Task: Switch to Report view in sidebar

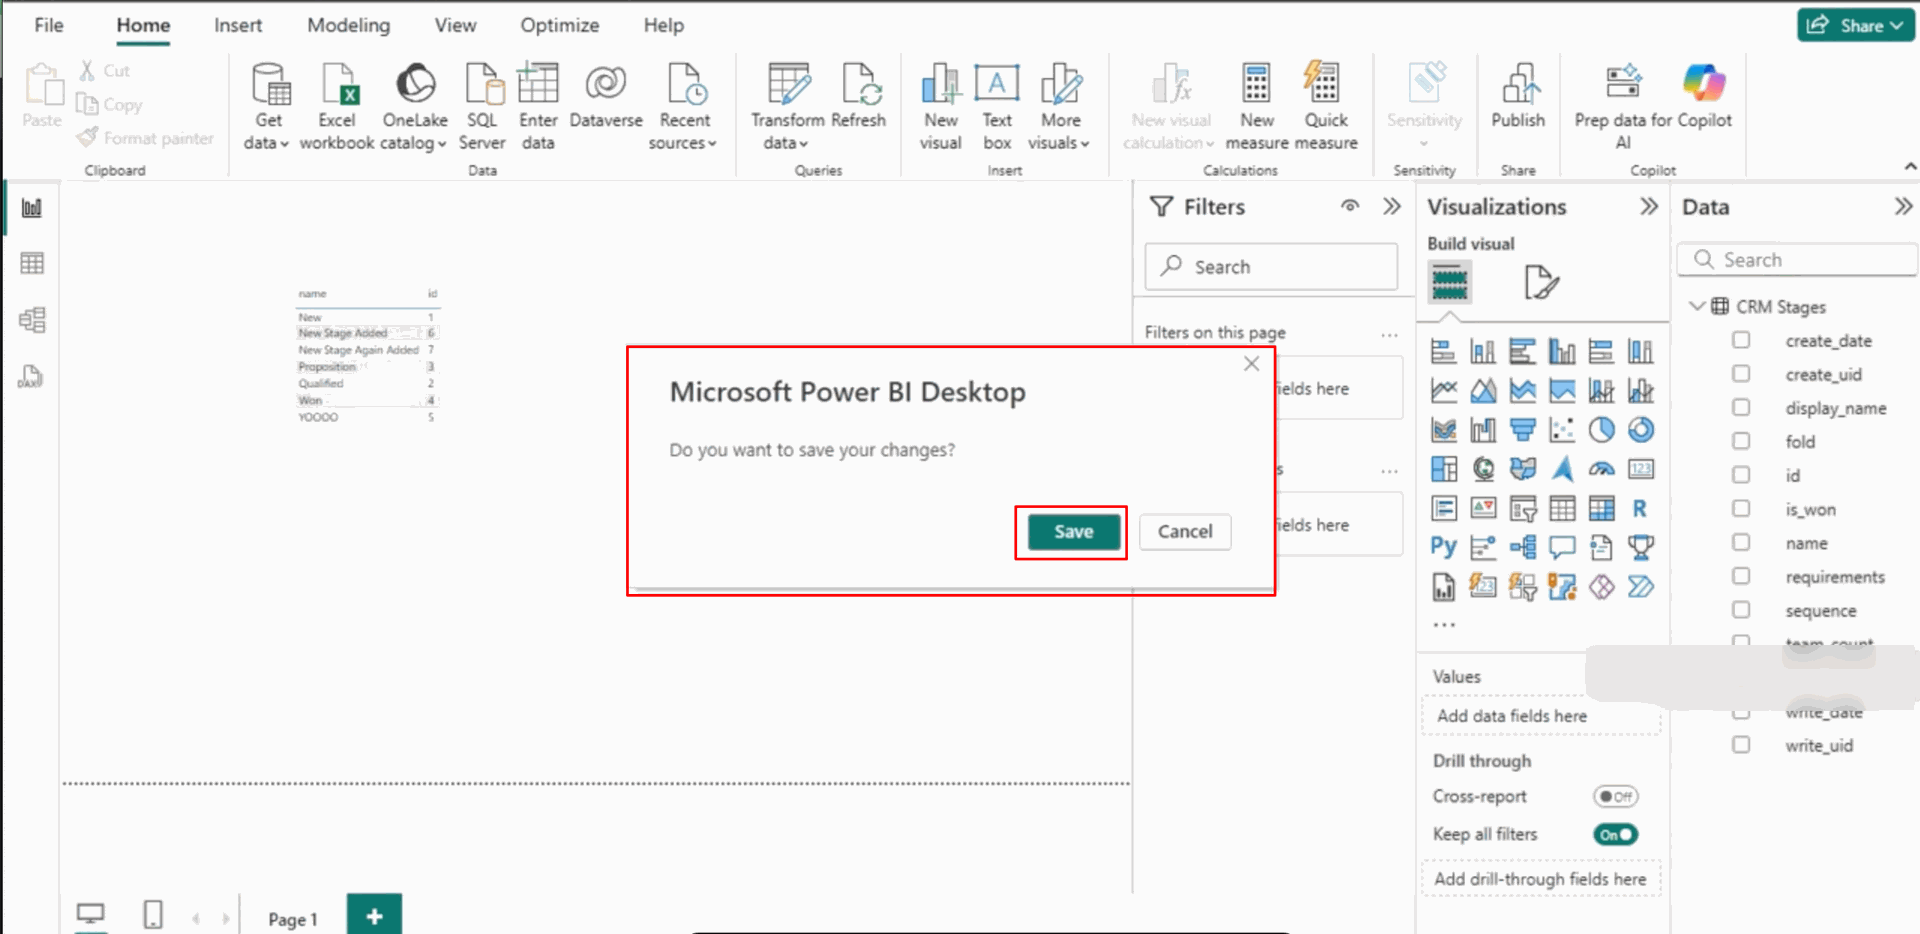Action: point(32,208)
